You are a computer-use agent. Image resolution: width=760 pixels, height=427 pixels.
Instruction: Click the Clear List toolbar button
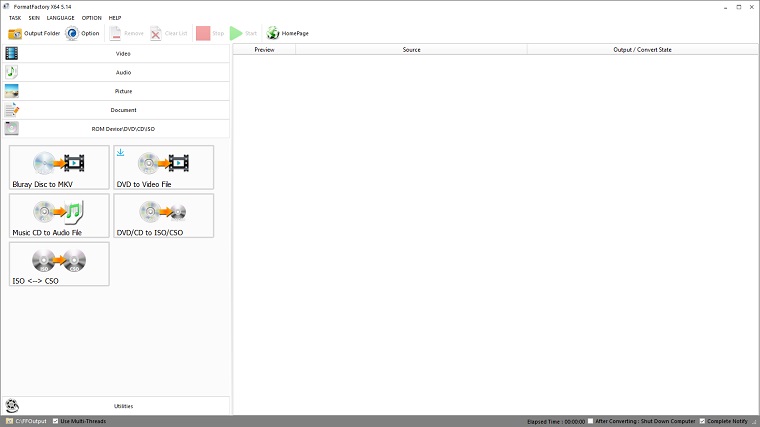(169, 33)
